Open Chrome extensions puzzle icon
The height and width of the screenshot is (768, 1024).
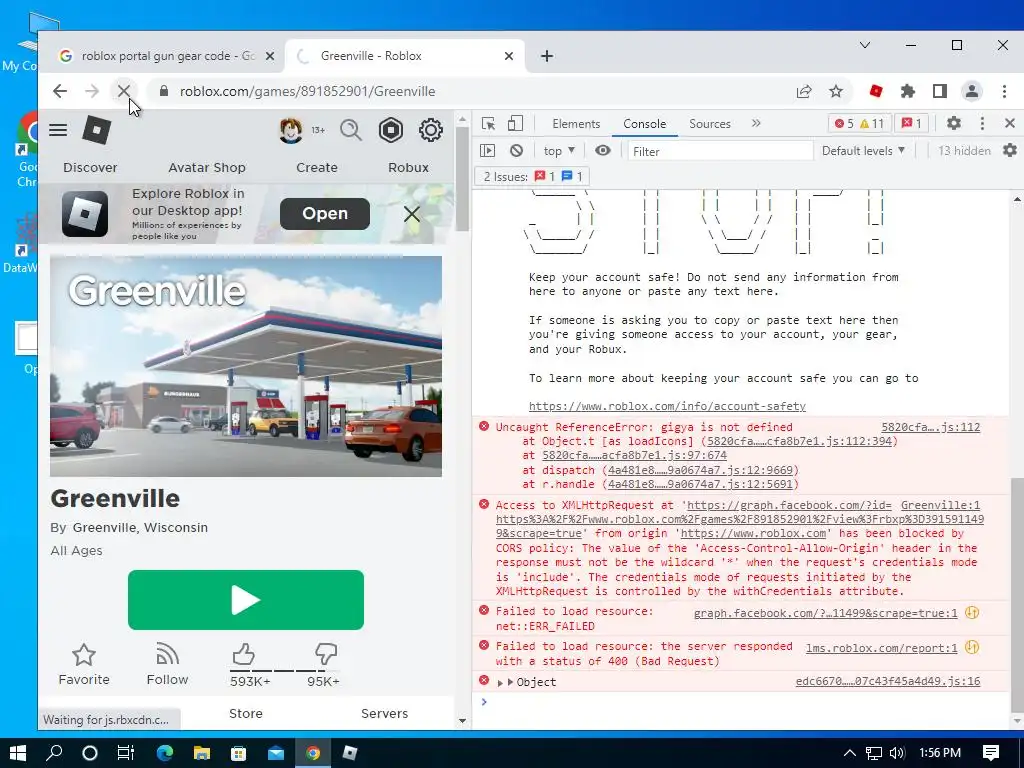click(908, 91)
